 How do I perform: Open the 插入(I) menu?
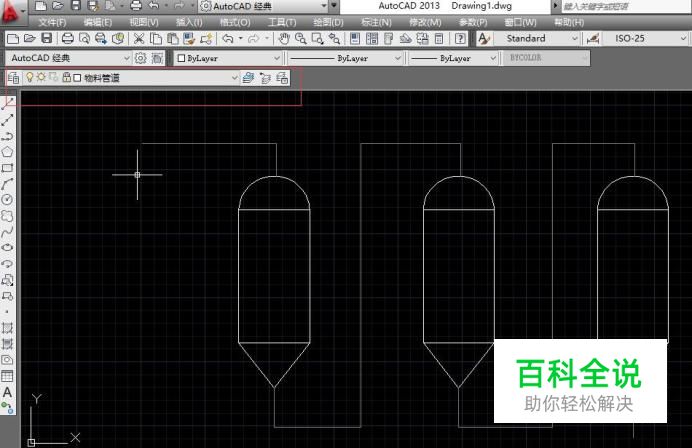[x=189, y=22]
